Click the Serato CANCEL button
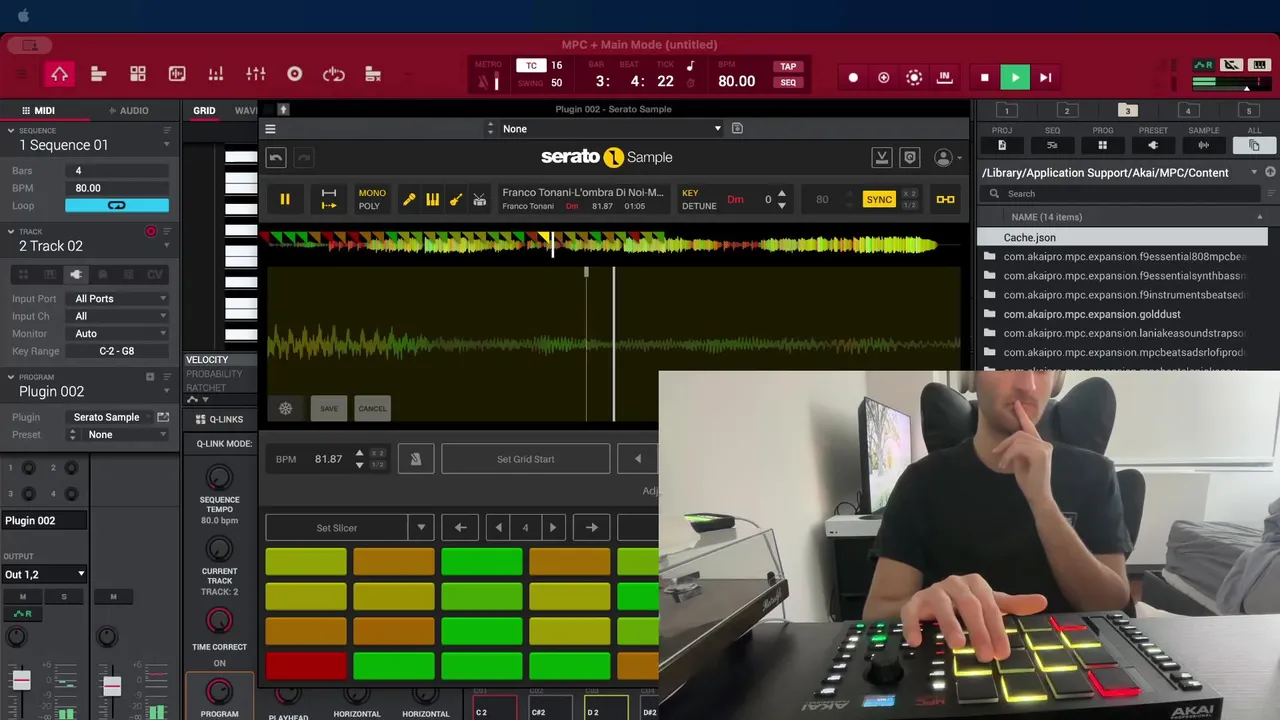1280x720 pixels. 372,408
